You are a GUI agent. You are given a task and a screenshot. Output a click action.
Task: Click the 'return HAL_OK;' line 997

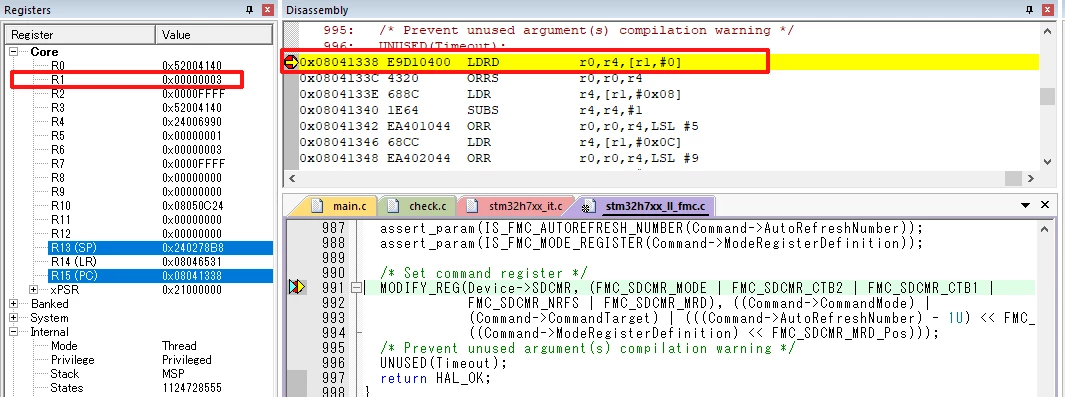point(435,378)
